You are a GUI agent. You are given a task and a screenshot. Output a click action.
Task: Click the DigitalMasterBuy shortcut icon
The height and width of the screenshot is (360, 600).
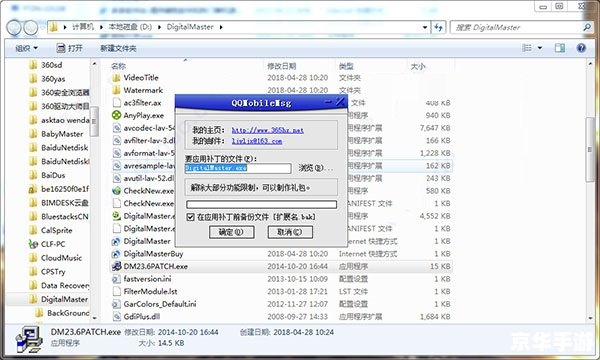(x=116, y=254)
